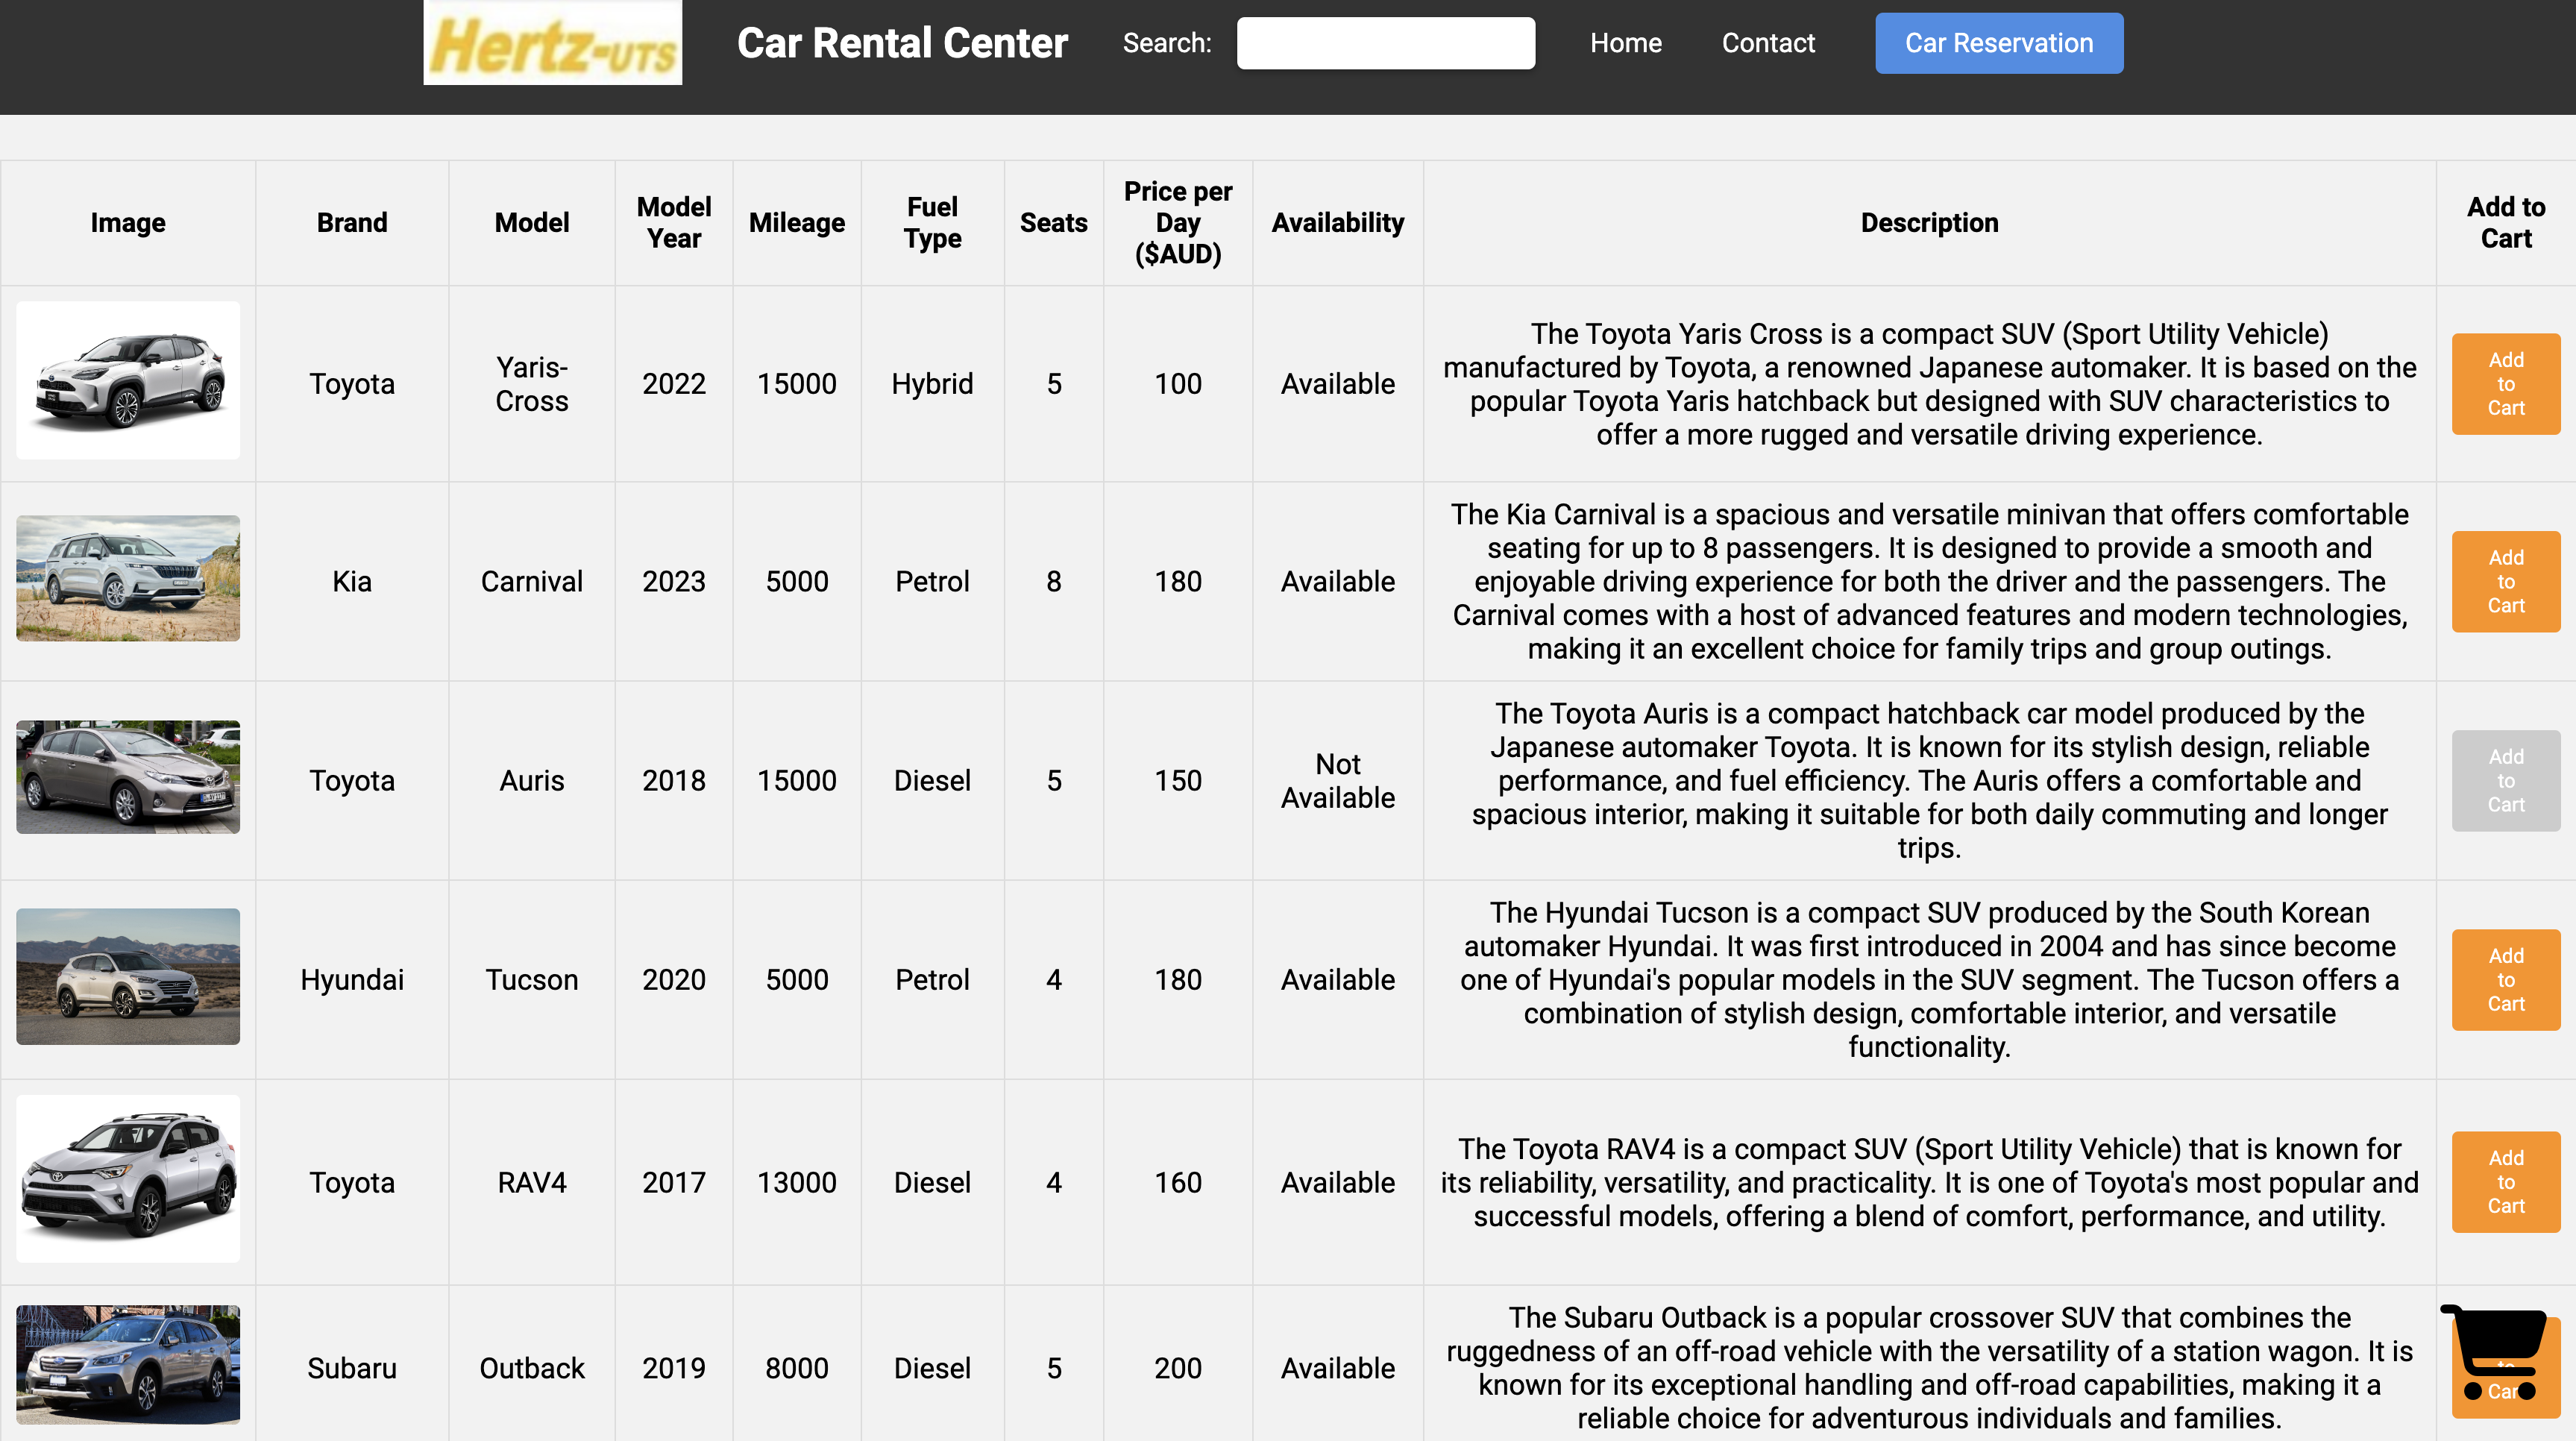Click the Kia Carnival description text
This screenshot has height=1441, width=2576.
(1929, 582)
